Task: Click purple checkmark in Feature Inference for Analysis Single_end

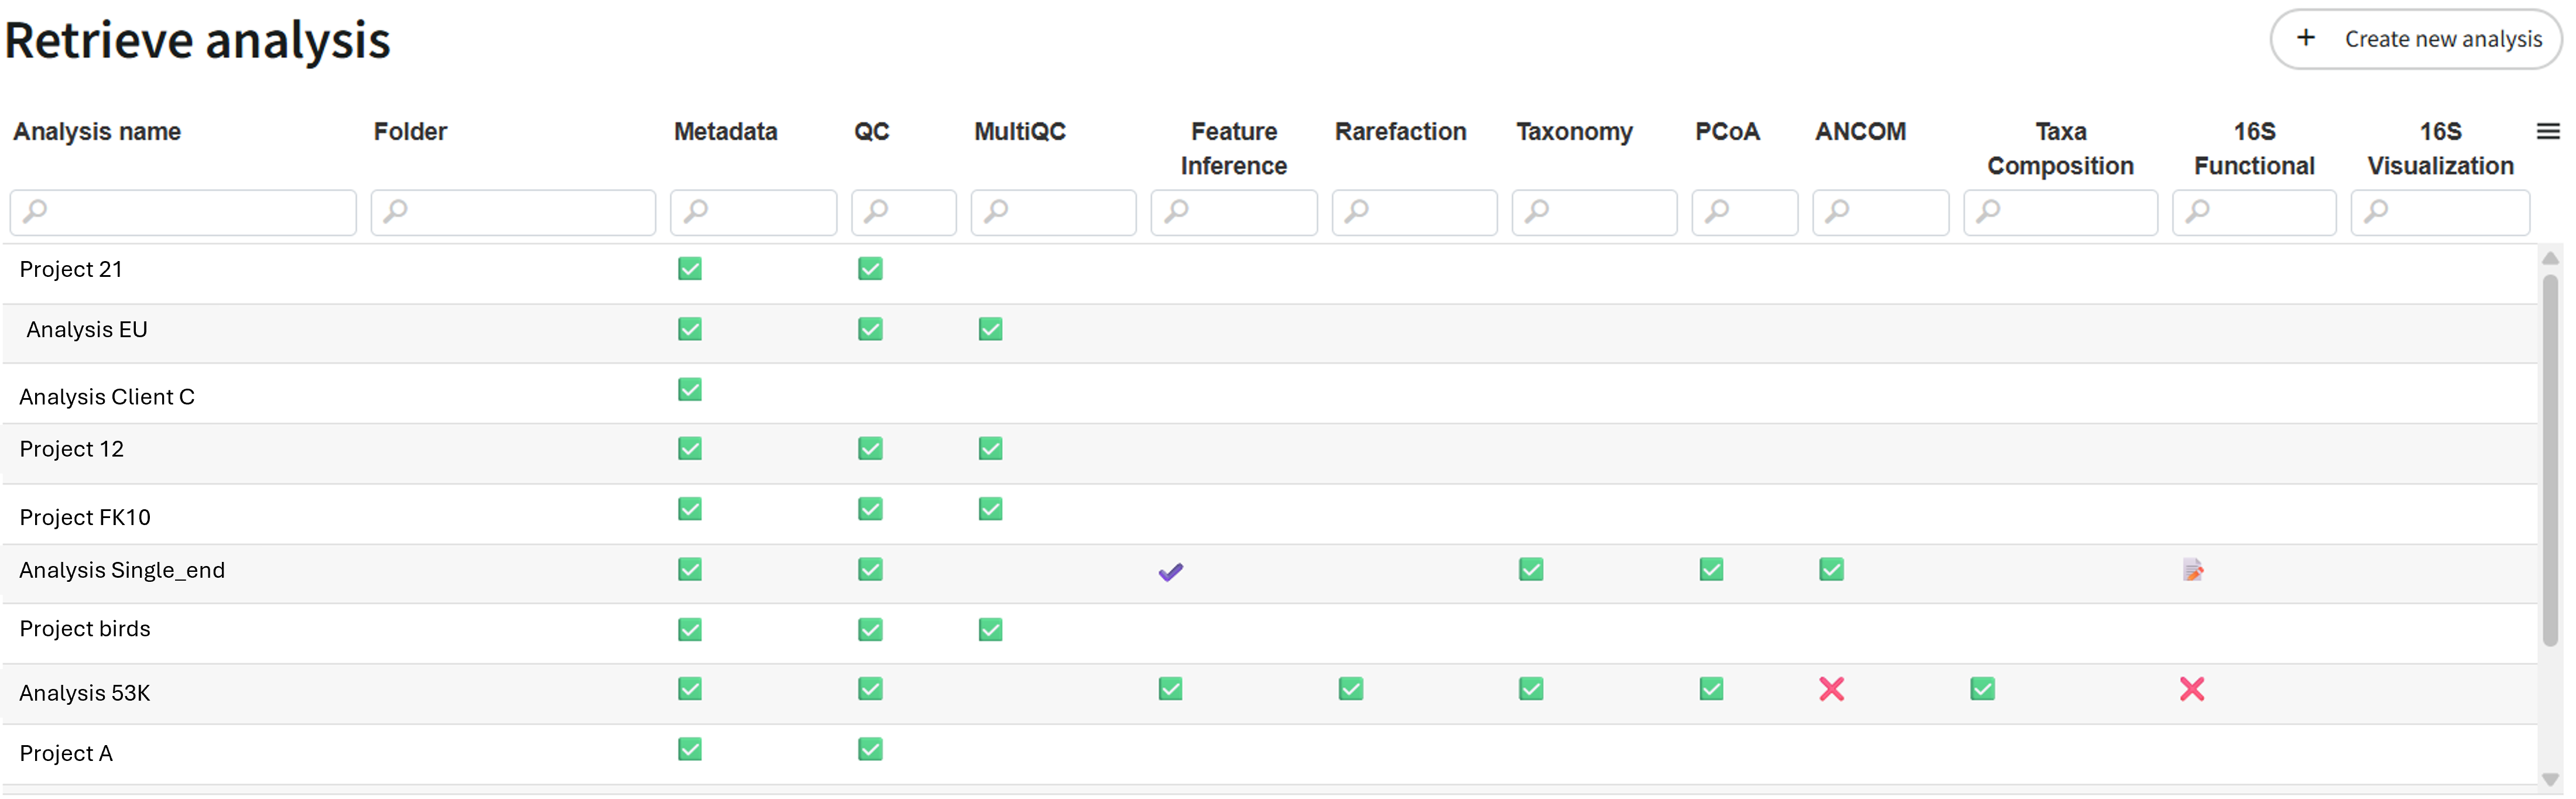Action: pos(1170,572)
